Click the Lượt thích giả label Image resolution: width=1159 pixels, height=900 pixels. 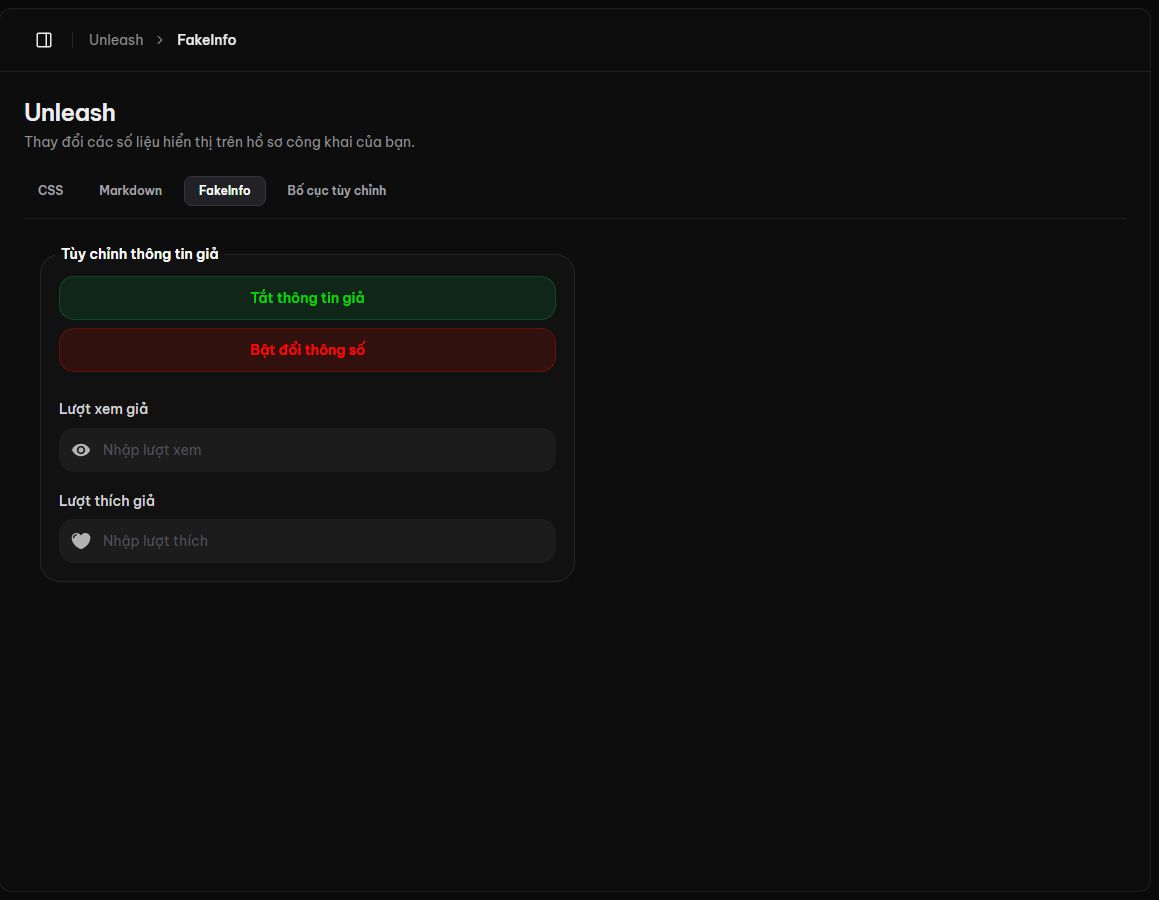(107, 501)
